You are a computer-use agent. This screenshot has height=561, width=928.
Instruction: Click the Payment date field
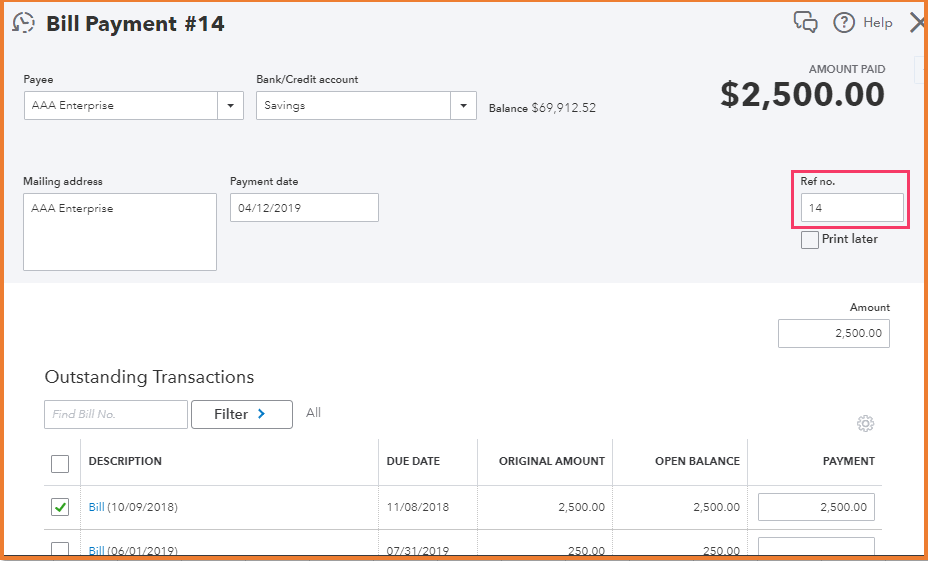pyautogui.click(x=304, y=208)
